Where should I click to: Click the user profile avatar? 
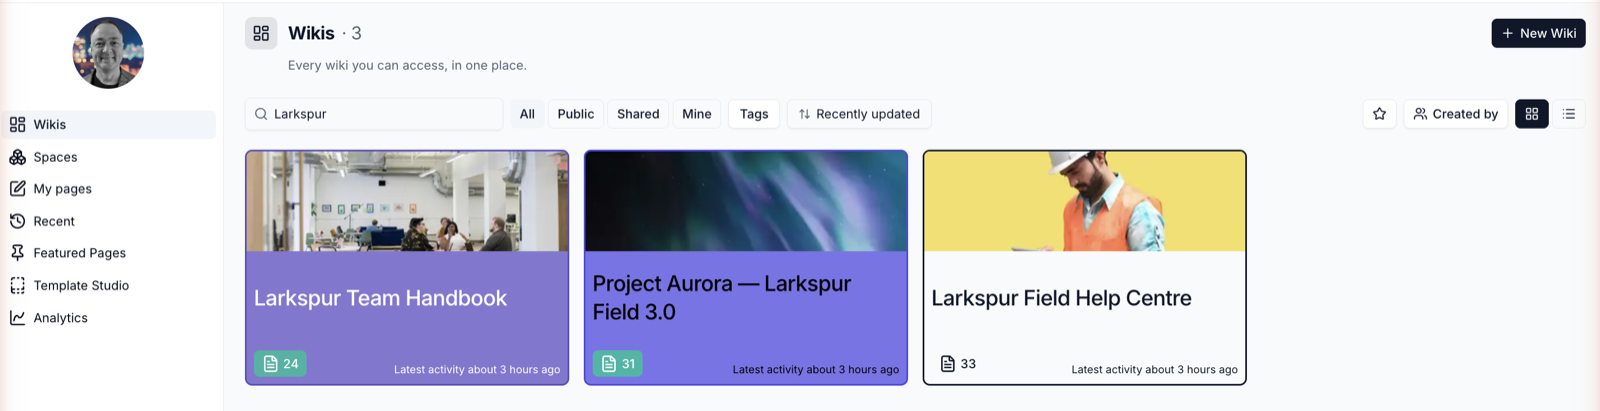pos(108,53)
